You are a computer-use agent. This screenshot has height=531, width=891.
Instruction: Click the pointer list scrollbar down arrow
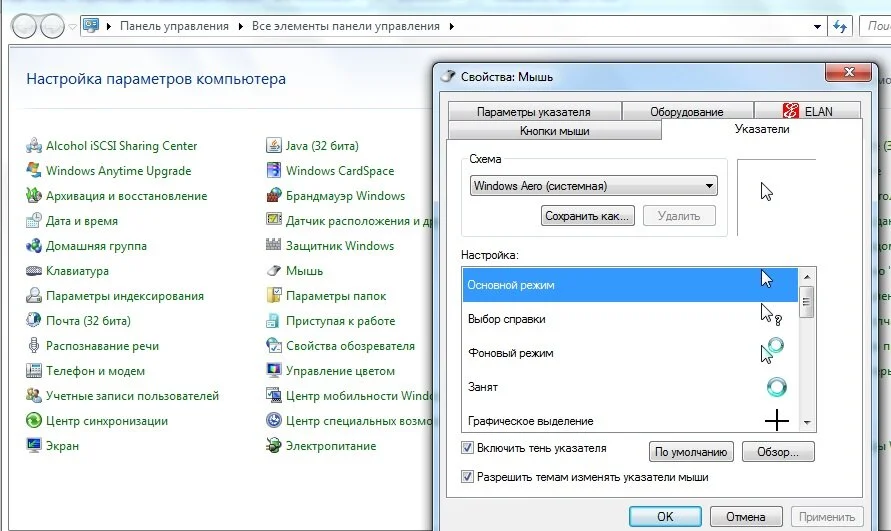pos(807,422)
